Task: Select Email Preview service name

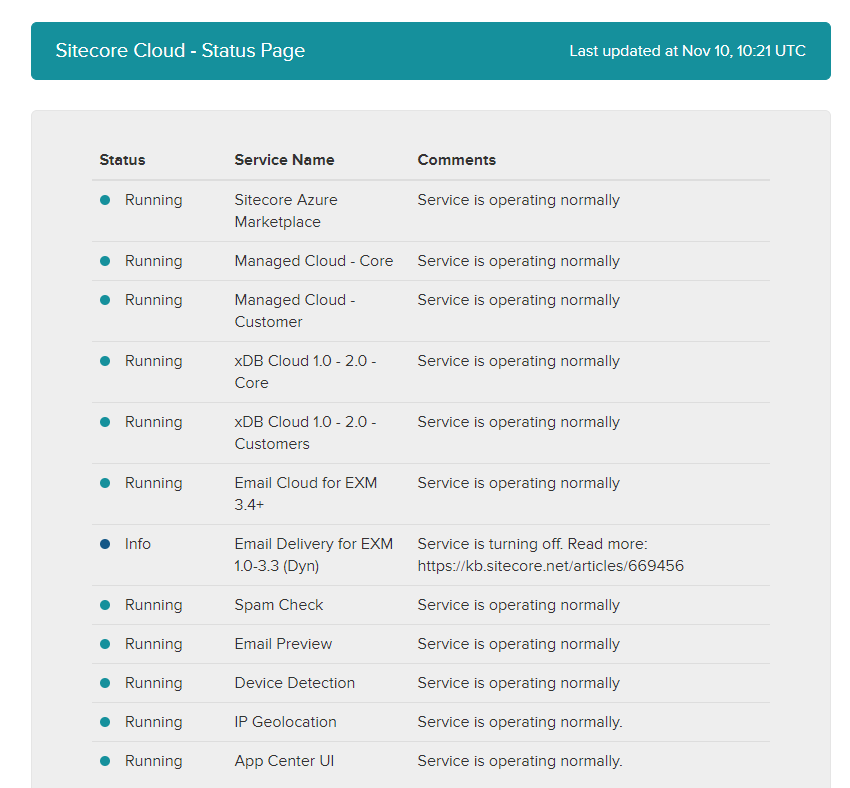Action: (x=283, y=644)
